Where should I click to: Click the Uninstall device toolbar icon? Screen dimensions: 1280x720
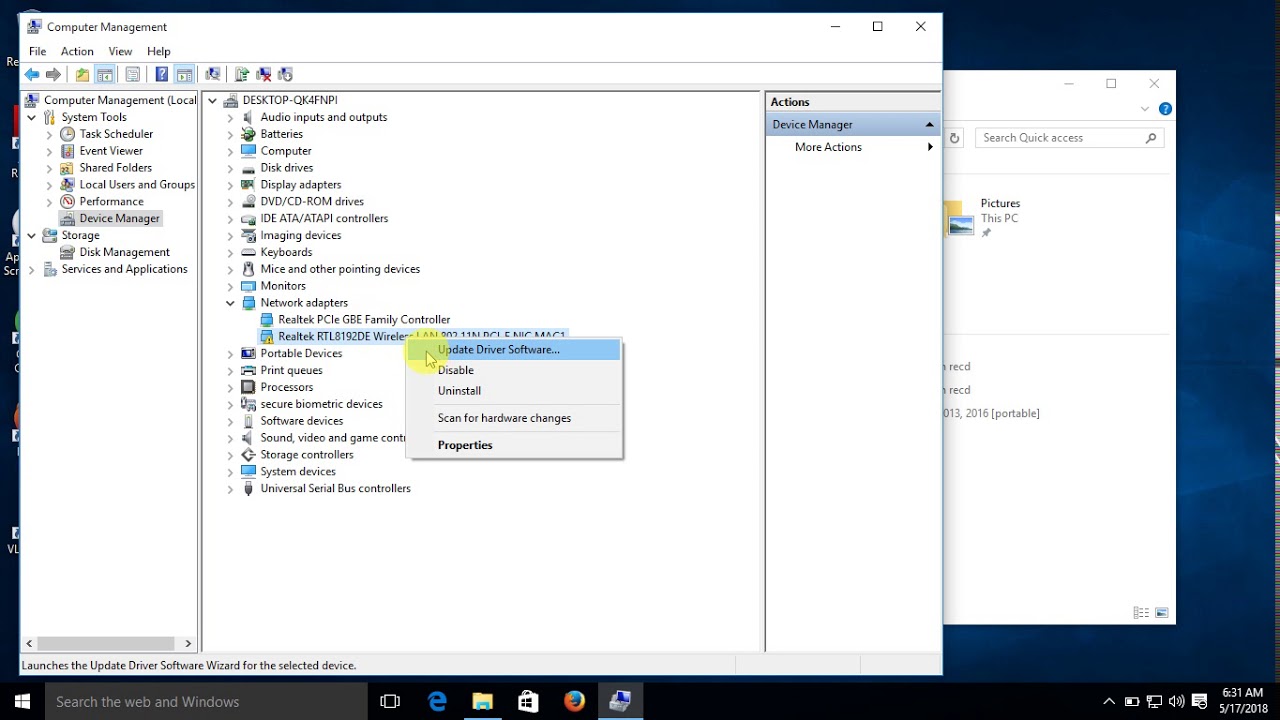click(263, 74)
